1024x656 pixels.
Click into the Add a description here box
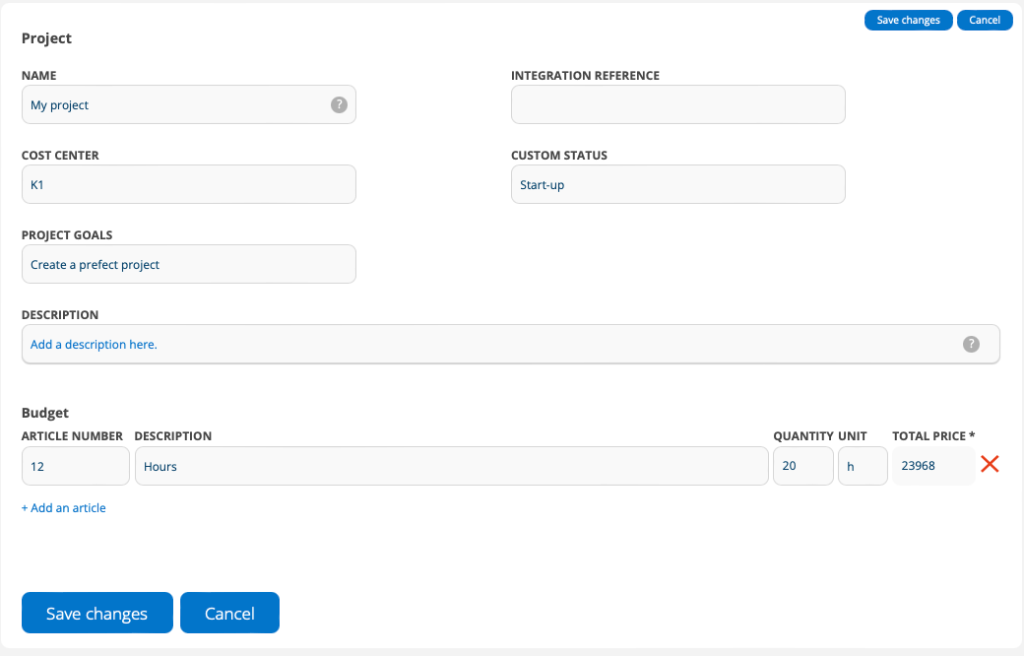click(x=490, y=344)
